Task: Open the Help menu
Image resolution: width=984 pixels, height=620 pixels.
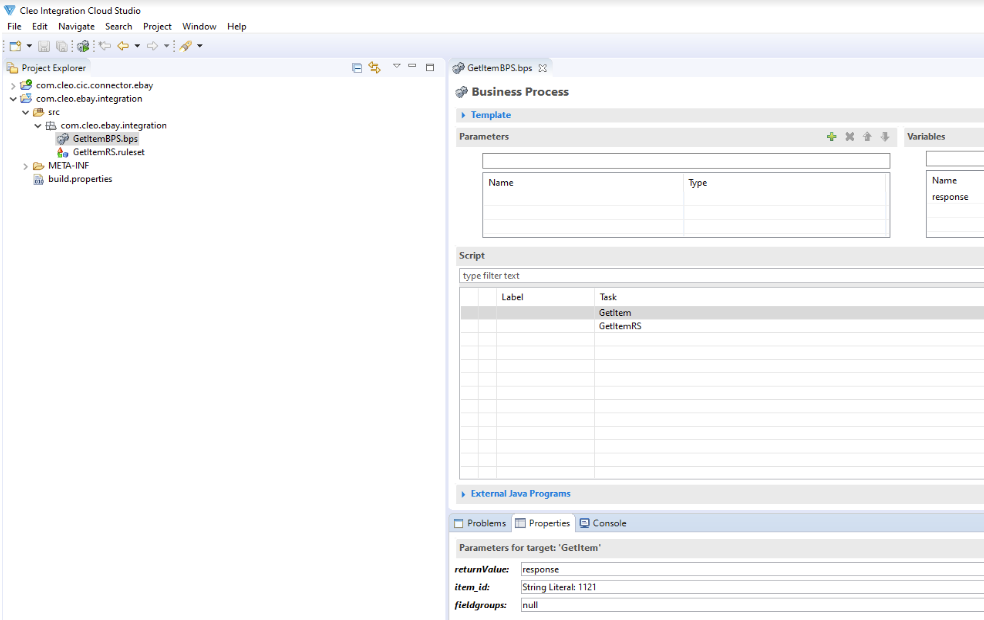Action: click(x=237, y=26)
